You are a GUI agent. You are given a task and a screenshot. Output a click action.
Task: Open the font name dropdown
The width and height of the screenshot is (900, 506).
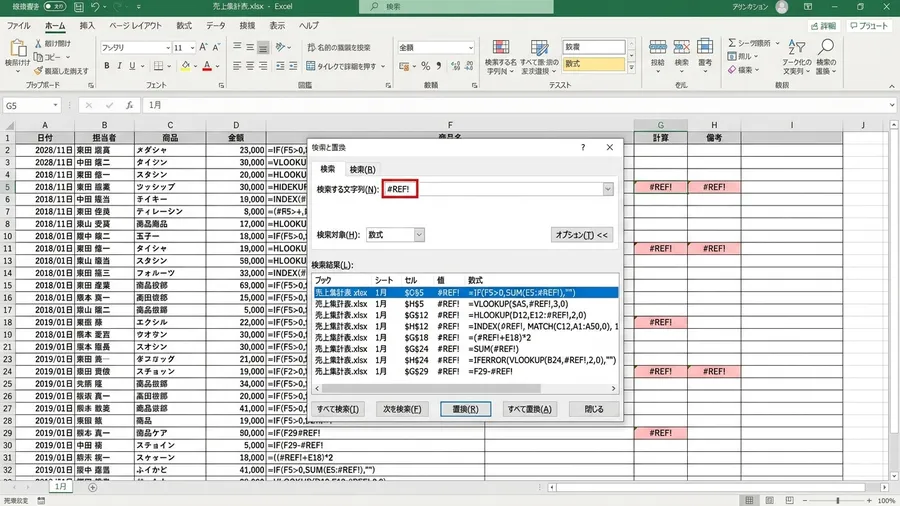pyautogui.click(x=168, y=48)
